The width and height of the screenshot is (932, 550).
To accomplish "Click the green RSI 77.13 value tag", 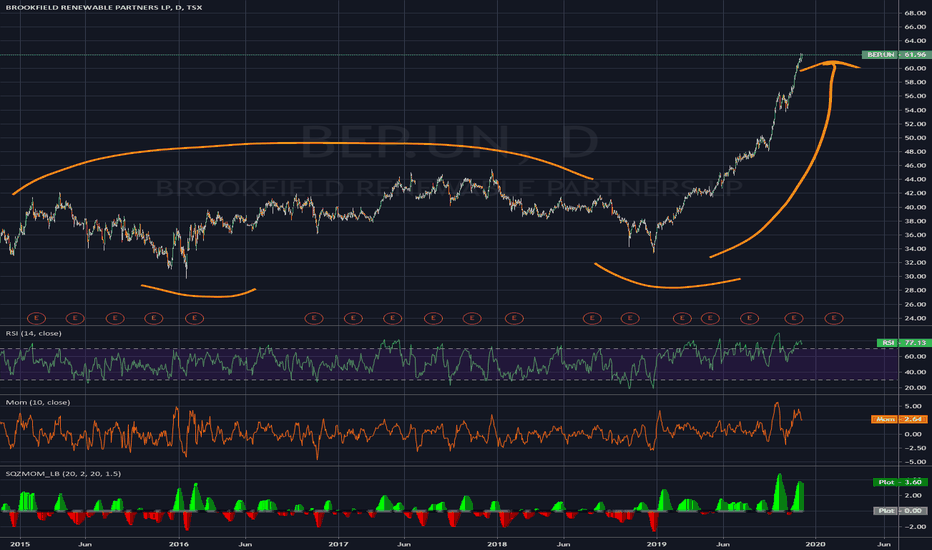I will (902, 343).
